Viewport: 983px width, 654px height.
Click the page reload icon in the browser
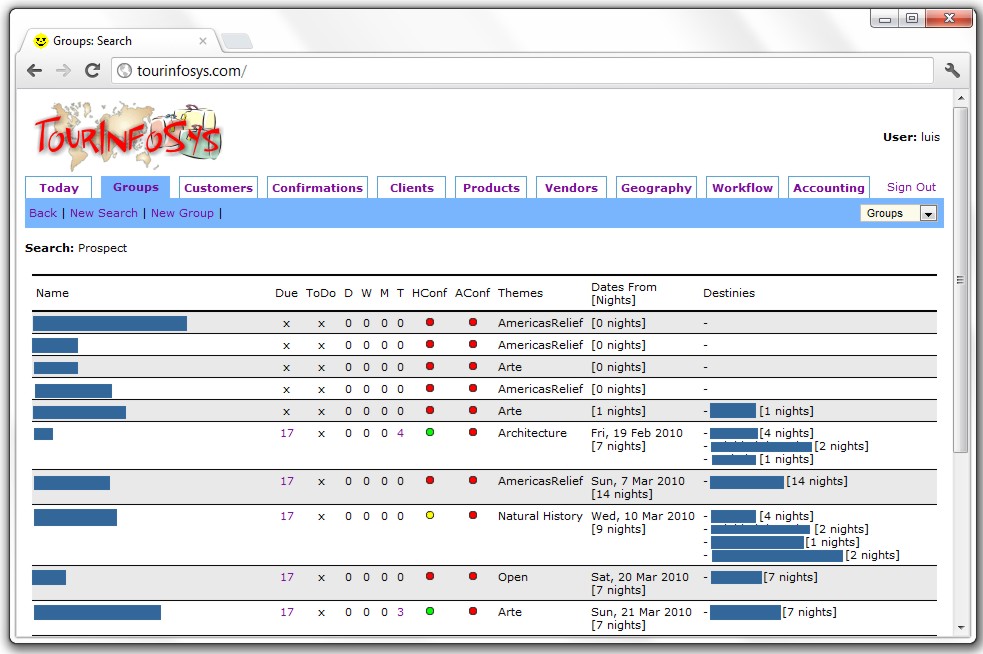point(92,70)
